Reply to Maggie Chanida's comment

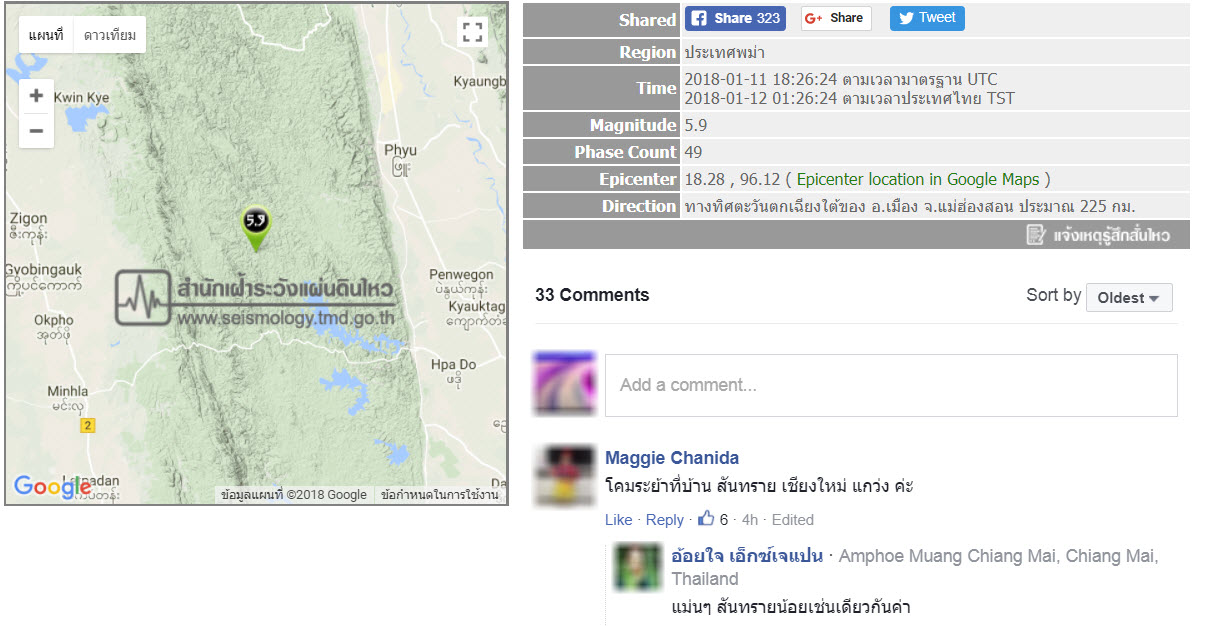[x=665, y=520]
